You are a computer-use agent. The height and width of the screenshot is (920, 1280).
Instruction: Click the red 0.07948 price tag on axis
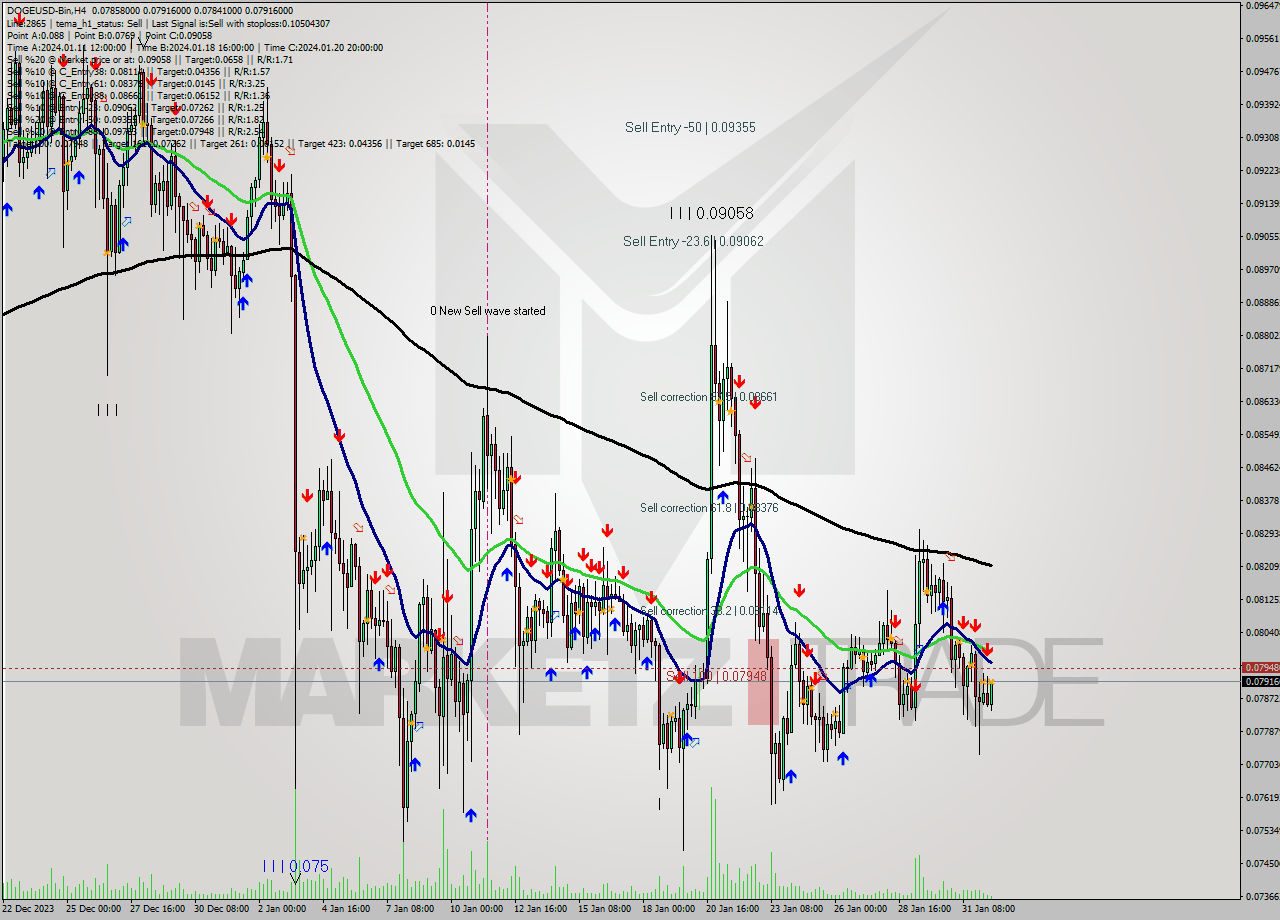point(1260,667)
